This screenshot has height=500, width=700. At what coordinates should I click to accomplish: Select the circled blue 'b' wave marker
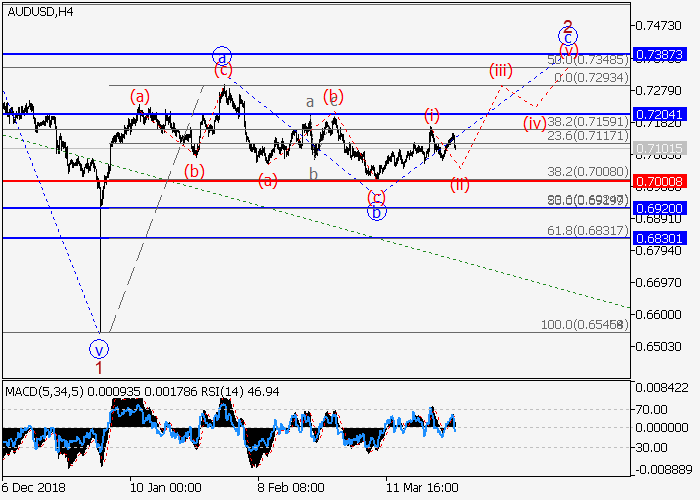click(x=377, y=212)
